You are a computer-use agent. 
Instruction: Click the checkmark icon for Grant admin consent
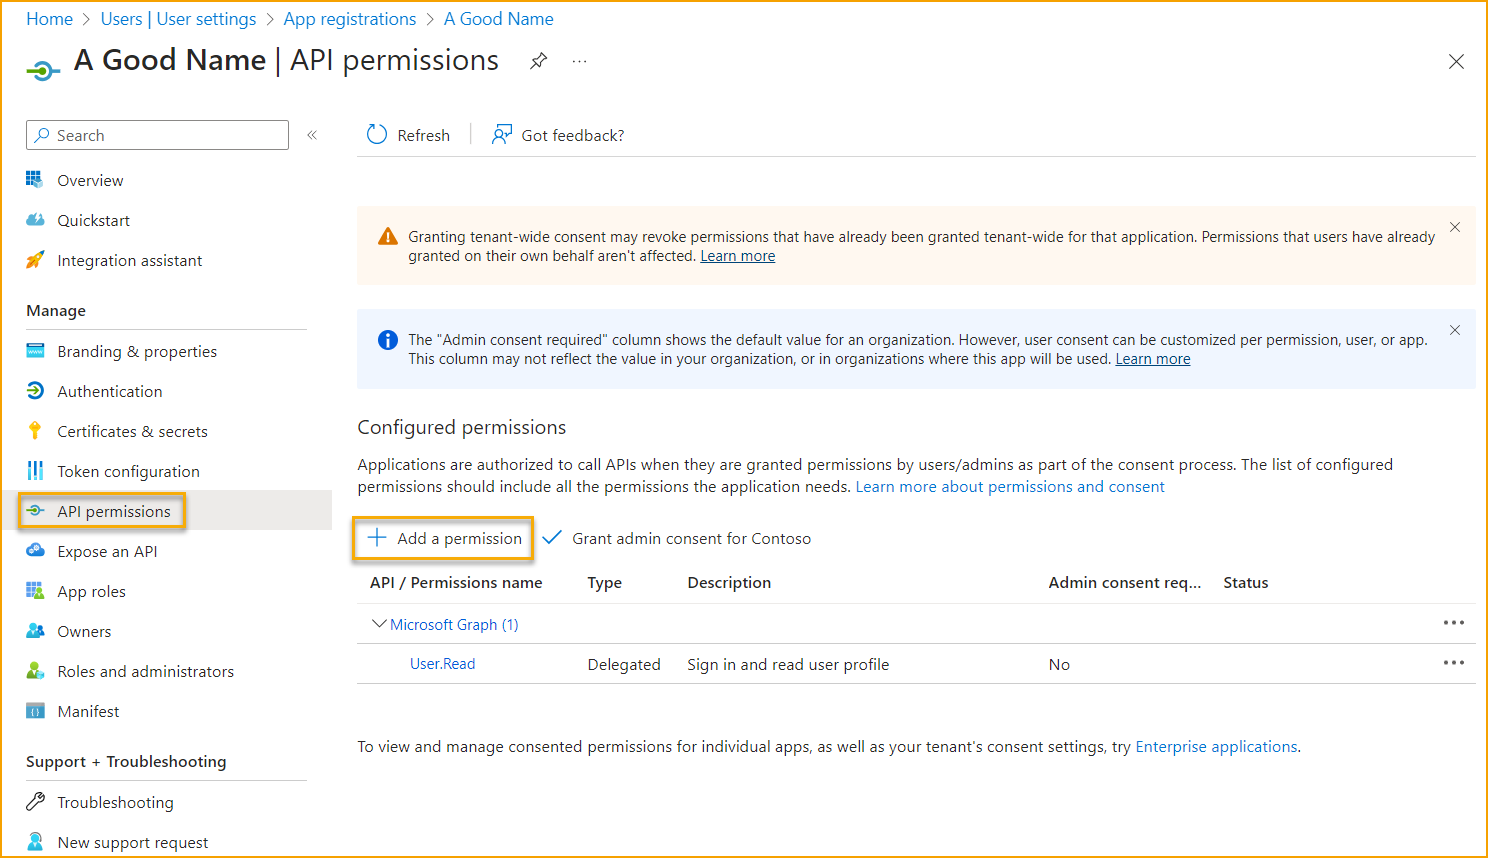552,538
